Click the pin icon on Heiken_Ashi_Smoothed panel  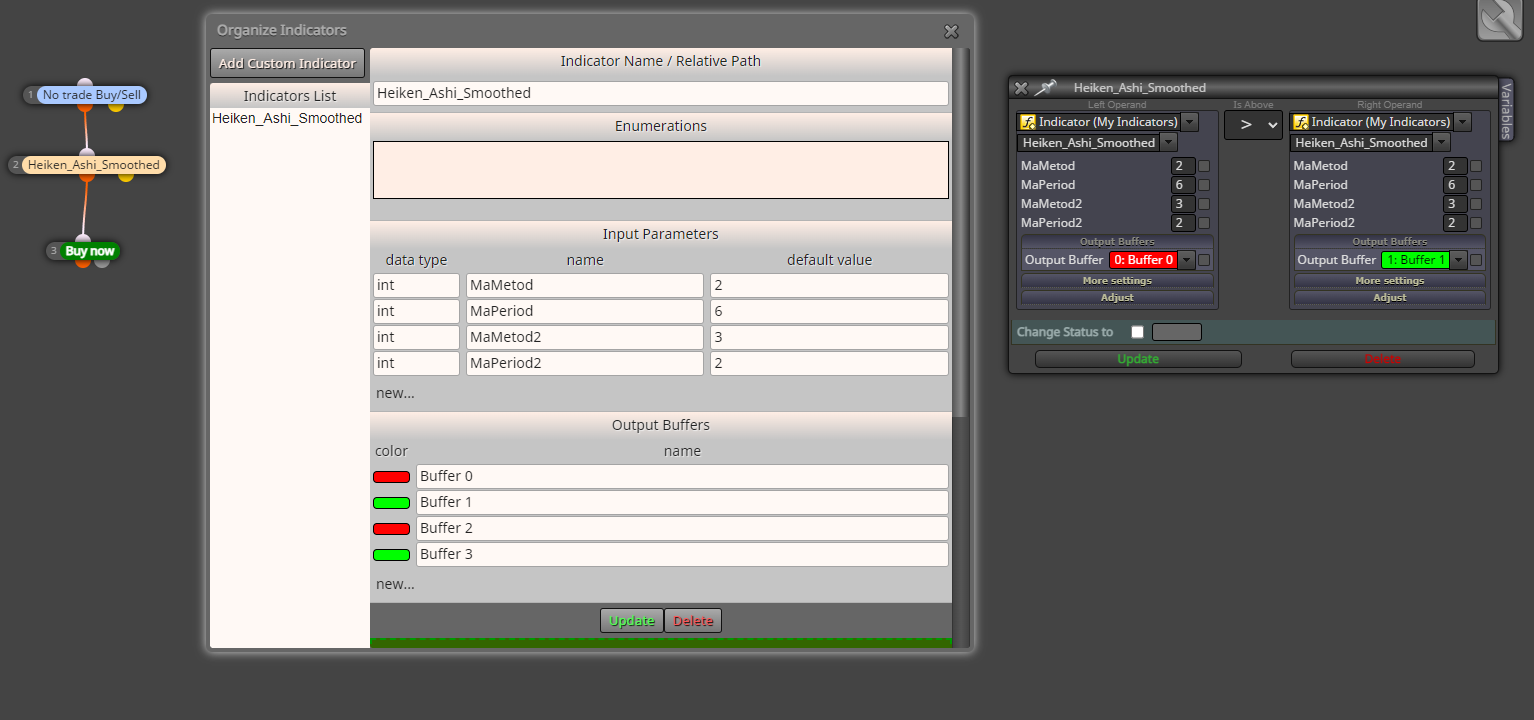tap(1045, 88)
